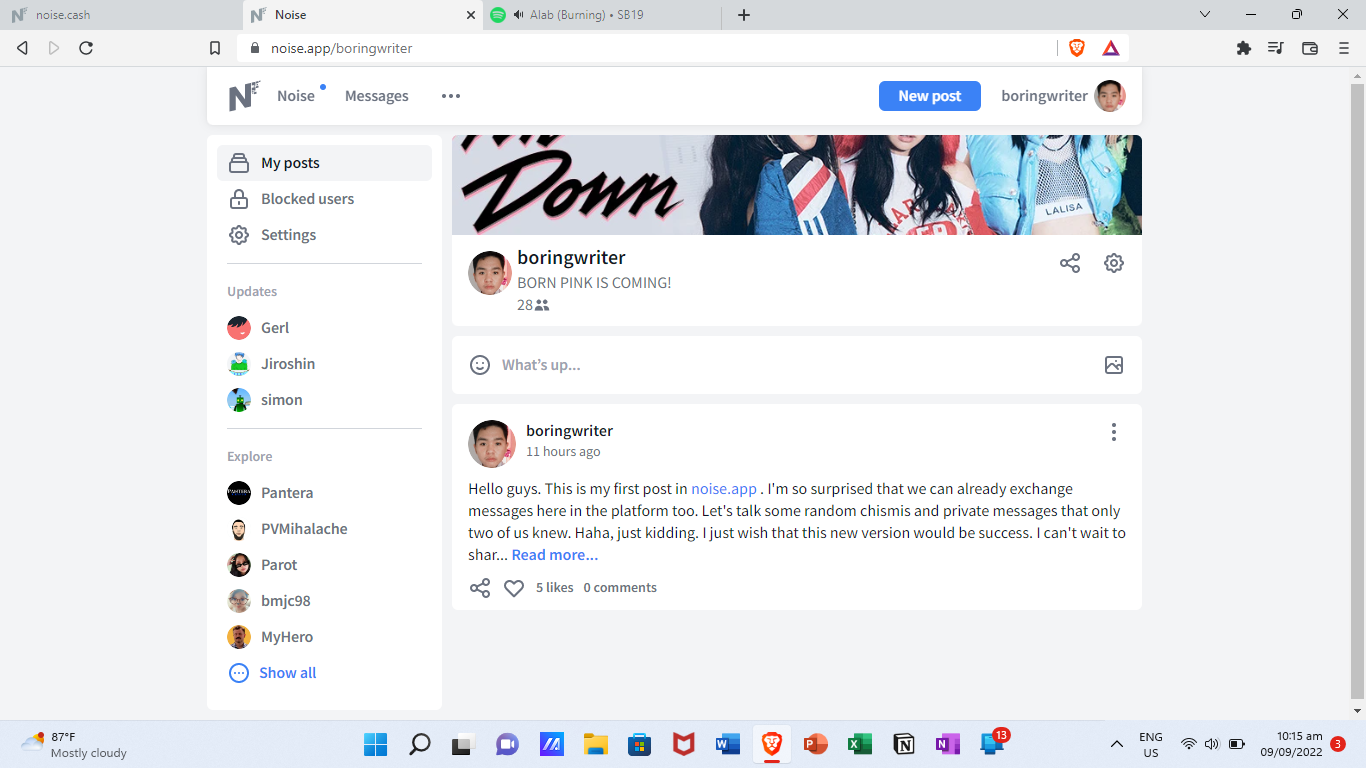The image size is (1366, 768).
Task: Open simon's profile from Updates
Action: pyautogui.click(x=265, y=400)
